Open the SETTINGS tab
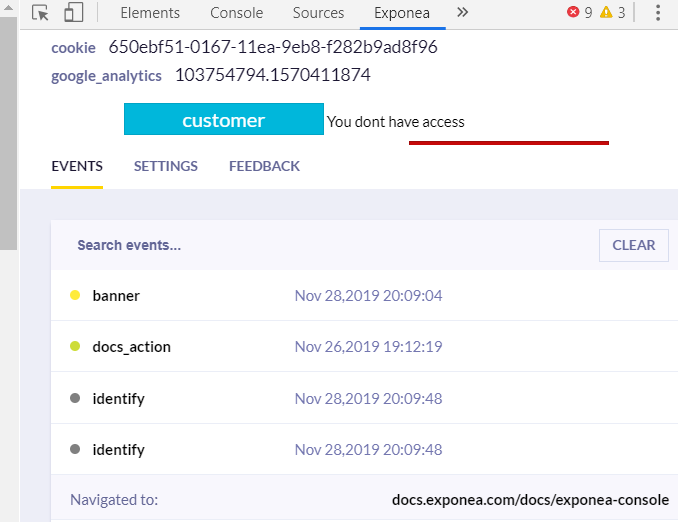 pos(166,167)
